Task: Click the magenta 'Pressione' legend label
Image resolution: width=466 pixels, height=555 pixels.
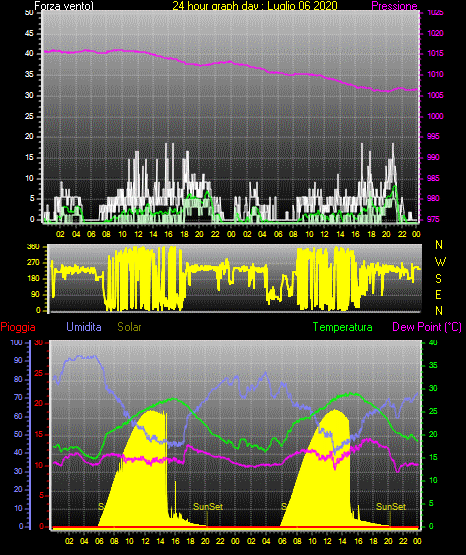Action: (394, 6)
